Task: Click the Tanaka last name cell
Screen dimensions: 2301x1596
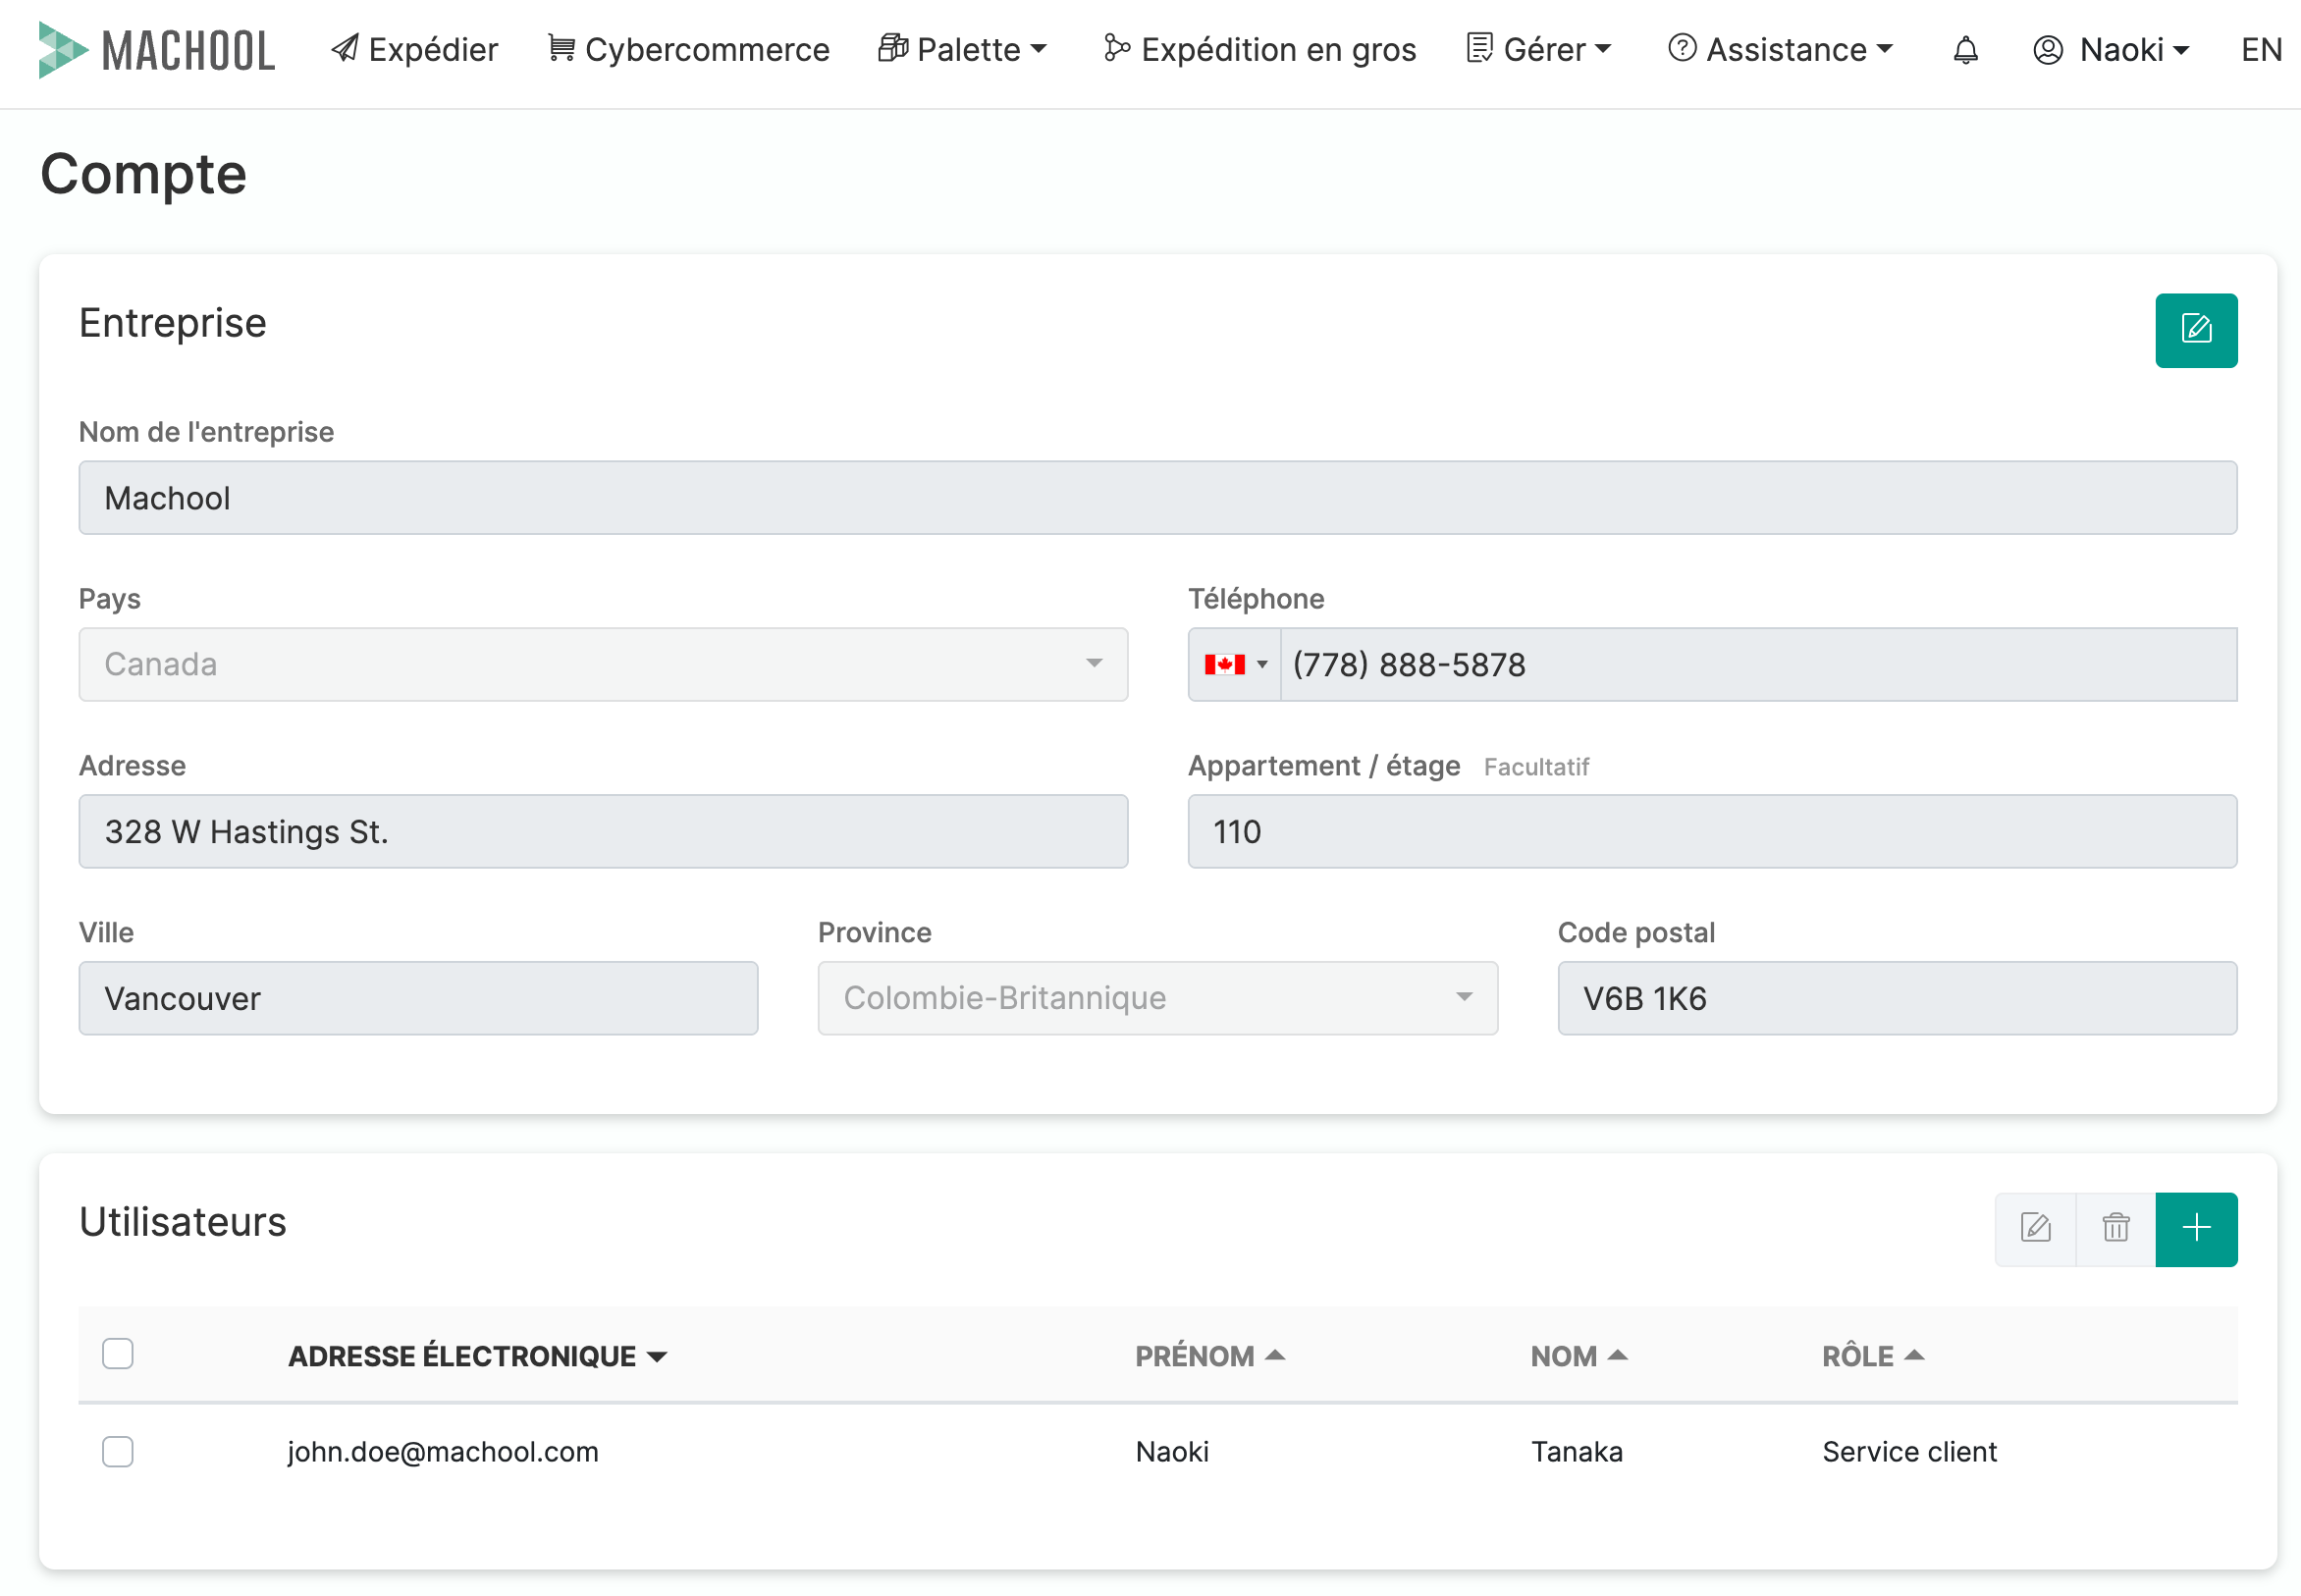Action: coord(1576,1451)
